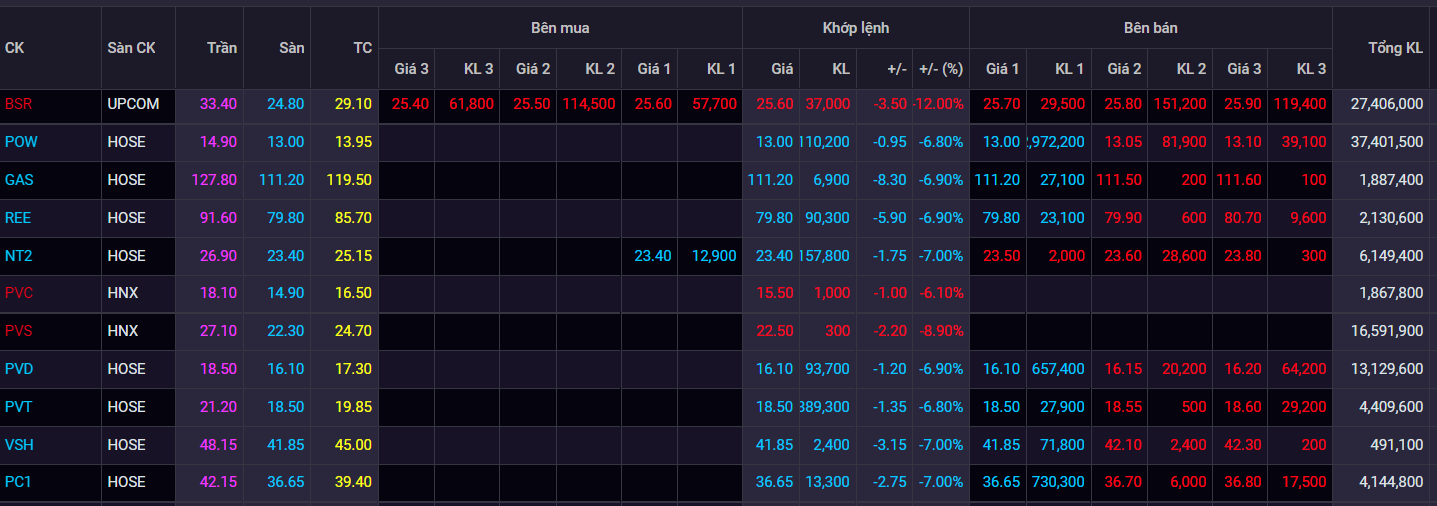The height and width of the screenshot is (506, 1437).
Task: Click the PVS stock symbol
Action: click(x=19, y=331)
